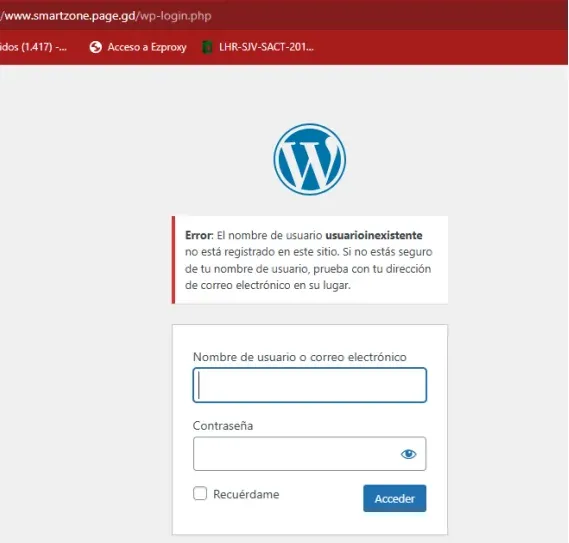Open the bookmark ending in (1.417)
569x543 pixels.
33,47
